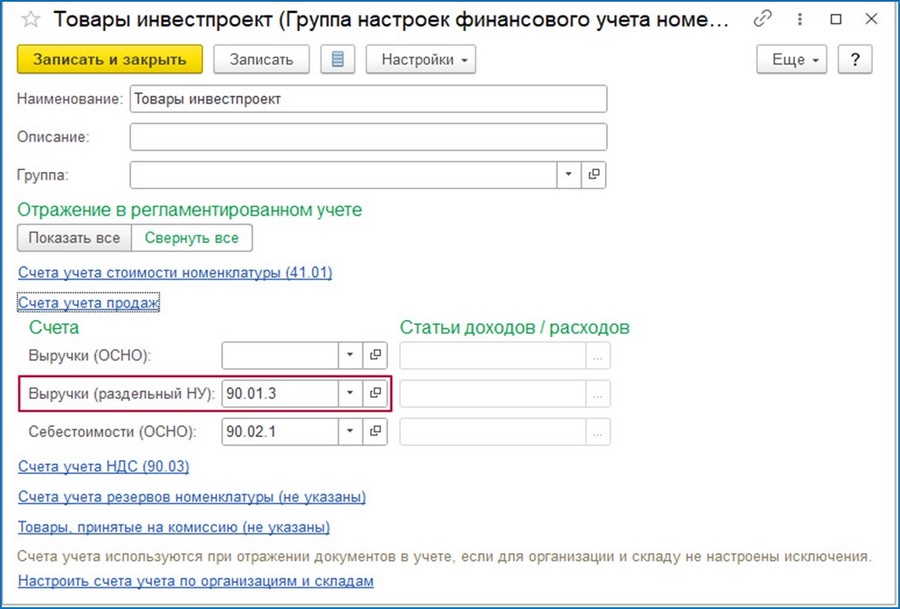Click the Статьи доходов / расходов heading
The image size is (900, 609).
click(514, 327)
